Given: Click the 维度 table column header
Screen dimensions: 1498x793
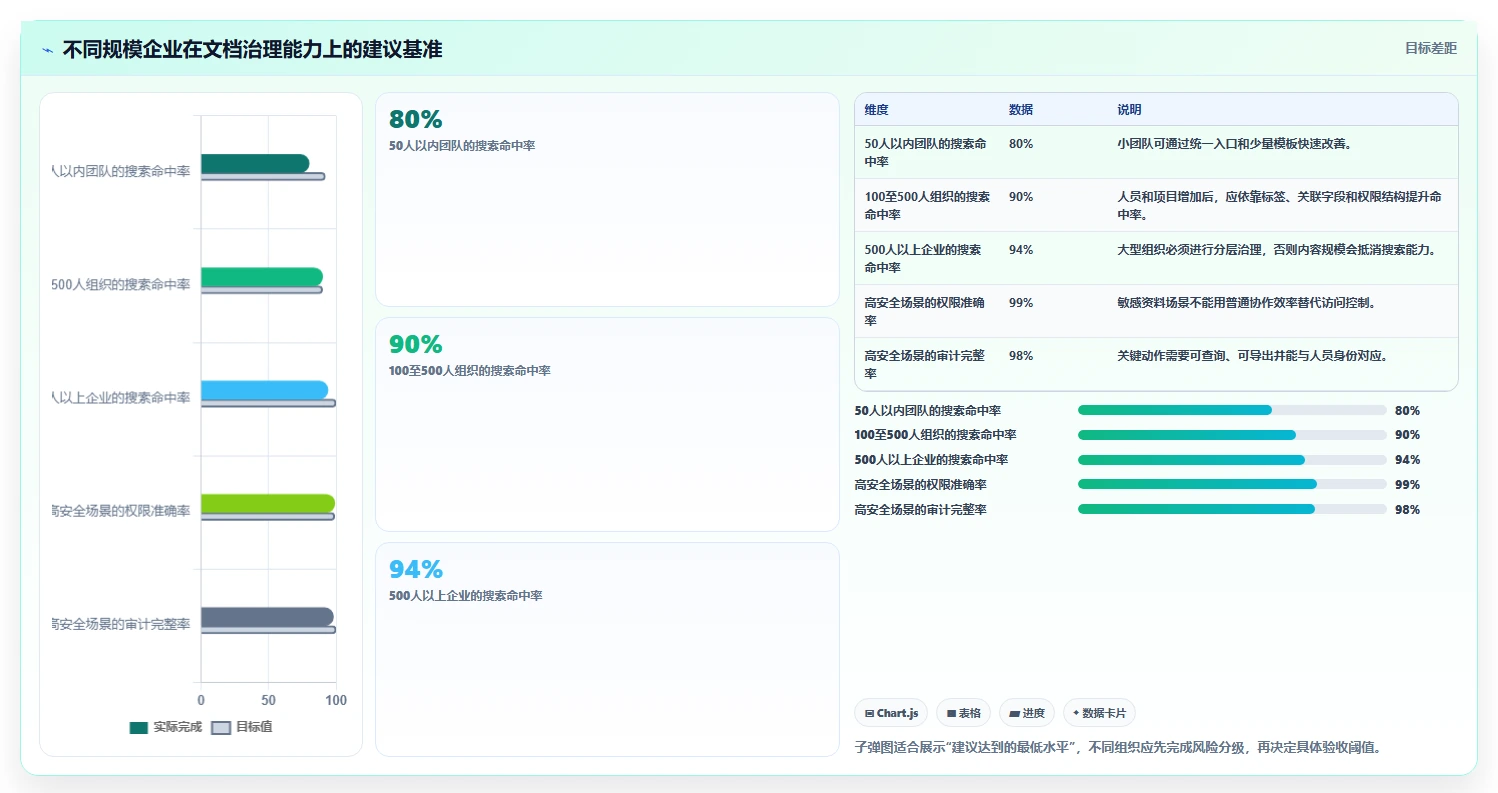Looking at the screenshot, I should point(877,109).
